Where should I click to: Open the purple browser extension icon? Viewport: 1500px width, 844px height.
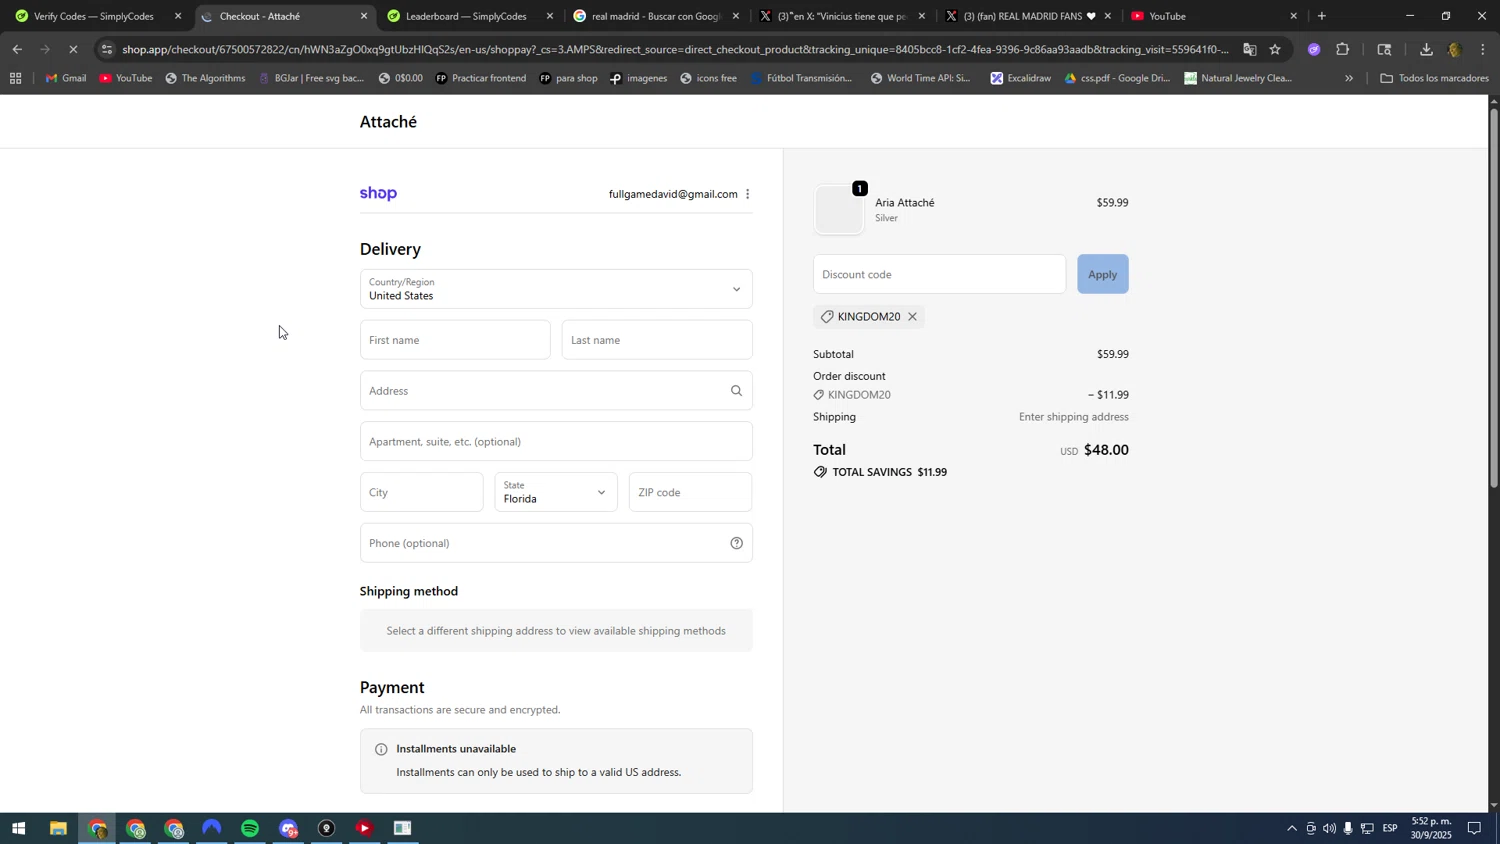1314,50
